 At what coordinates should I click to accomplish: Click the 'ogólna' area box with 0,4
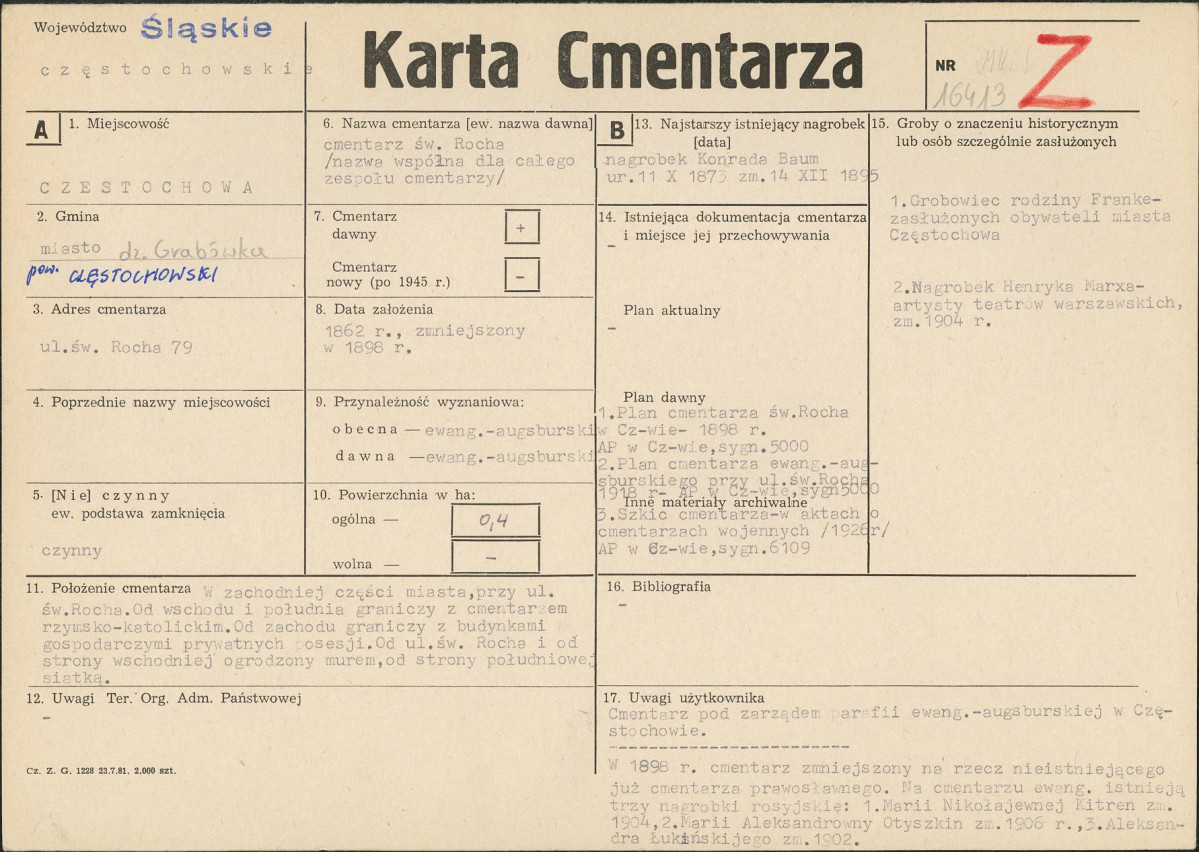(496, 522)
